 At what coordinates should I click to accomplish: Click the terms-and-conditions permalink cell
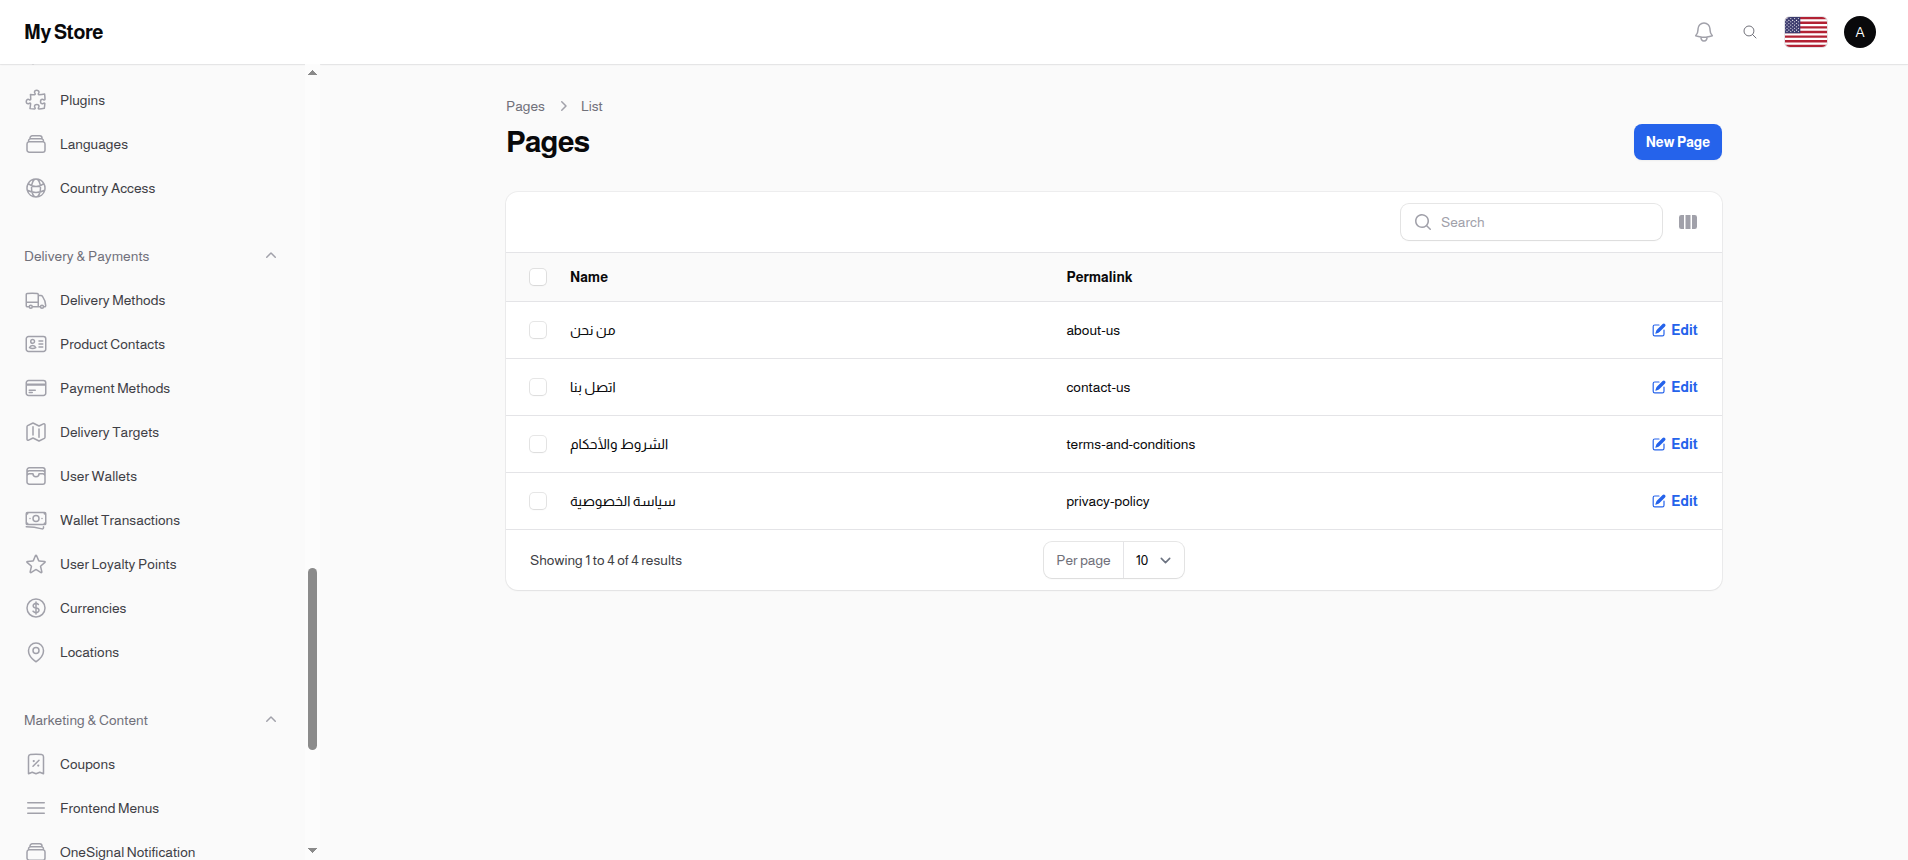[1130, 444]
